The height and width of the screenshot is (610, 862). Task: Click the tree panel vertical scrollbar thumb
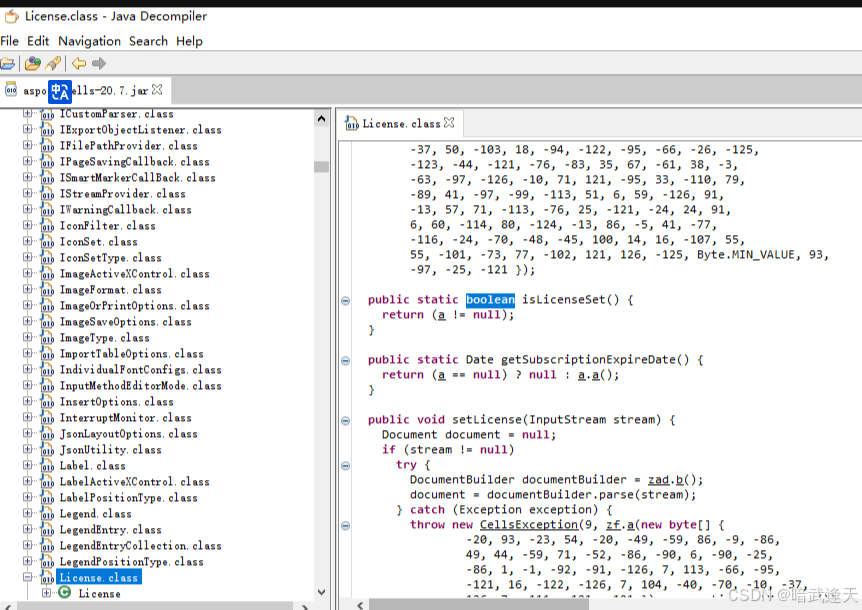tap(322, 167)
